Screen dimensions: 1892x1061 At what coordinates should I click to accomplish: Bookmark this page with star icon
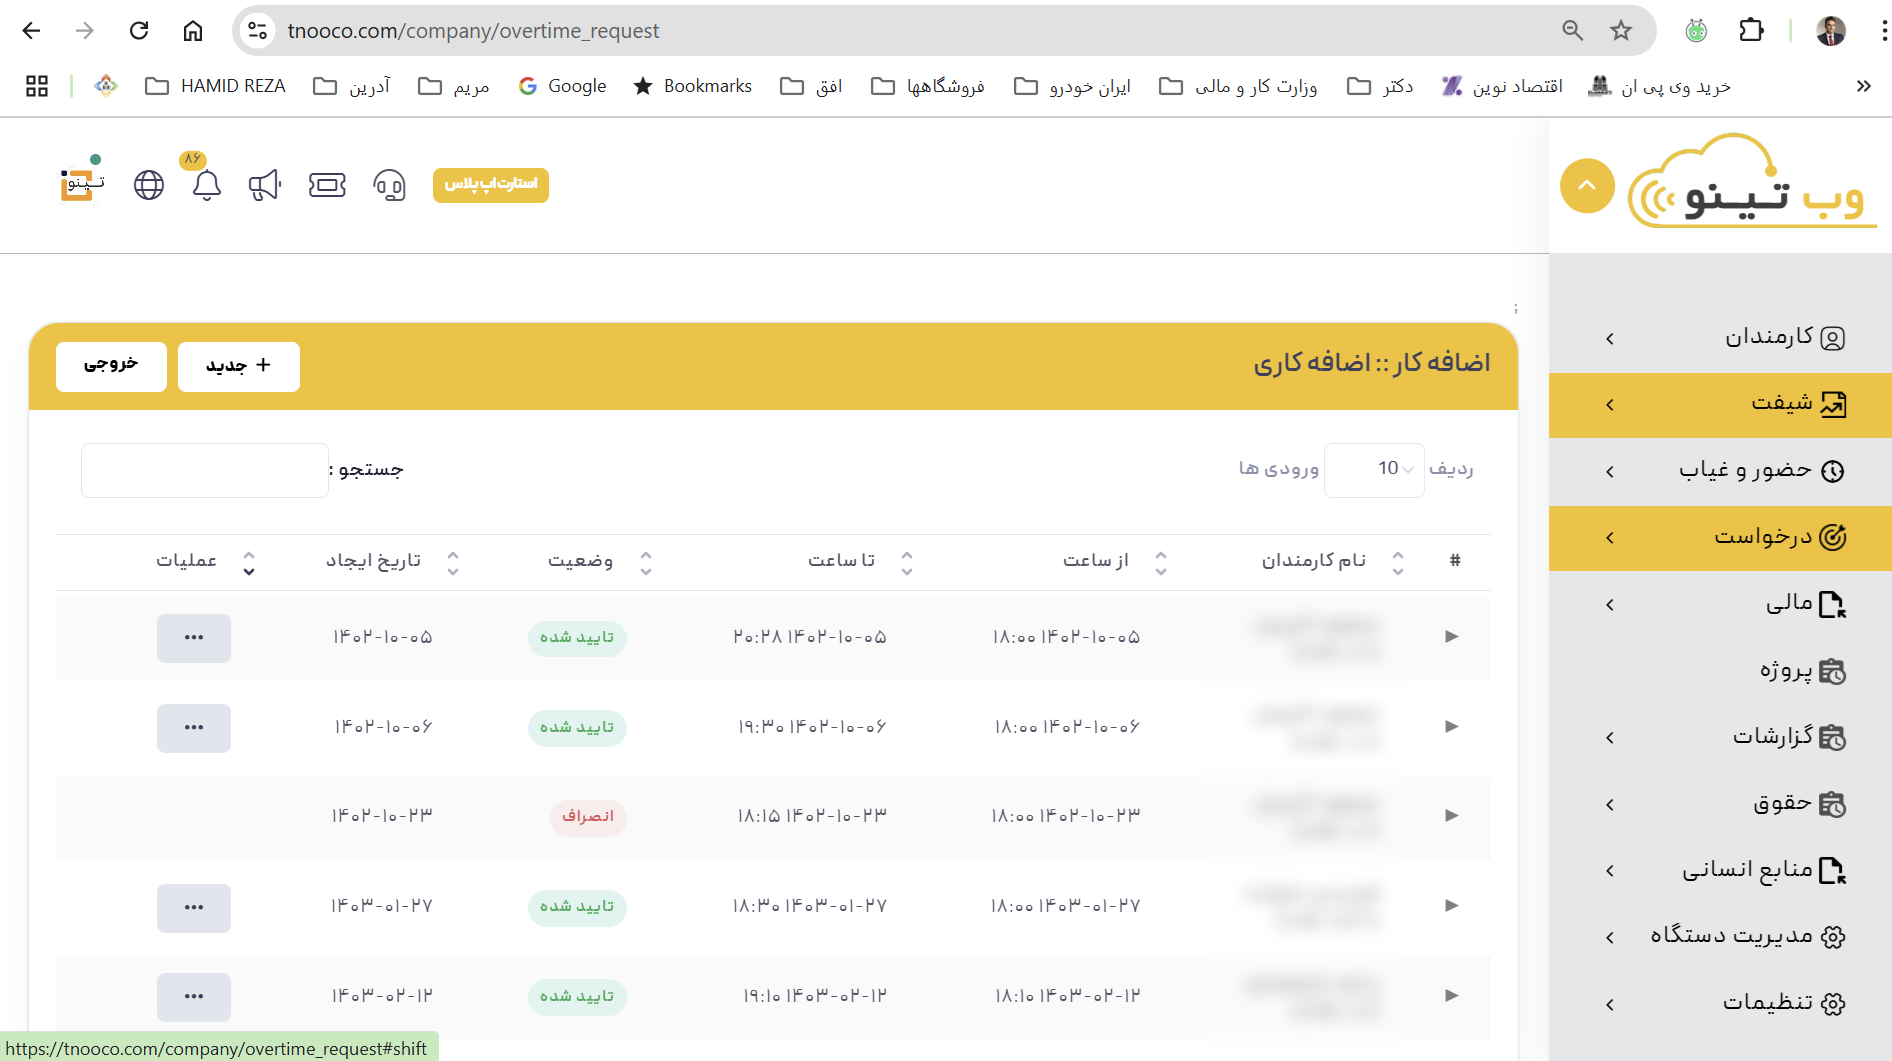point(1621,30)
